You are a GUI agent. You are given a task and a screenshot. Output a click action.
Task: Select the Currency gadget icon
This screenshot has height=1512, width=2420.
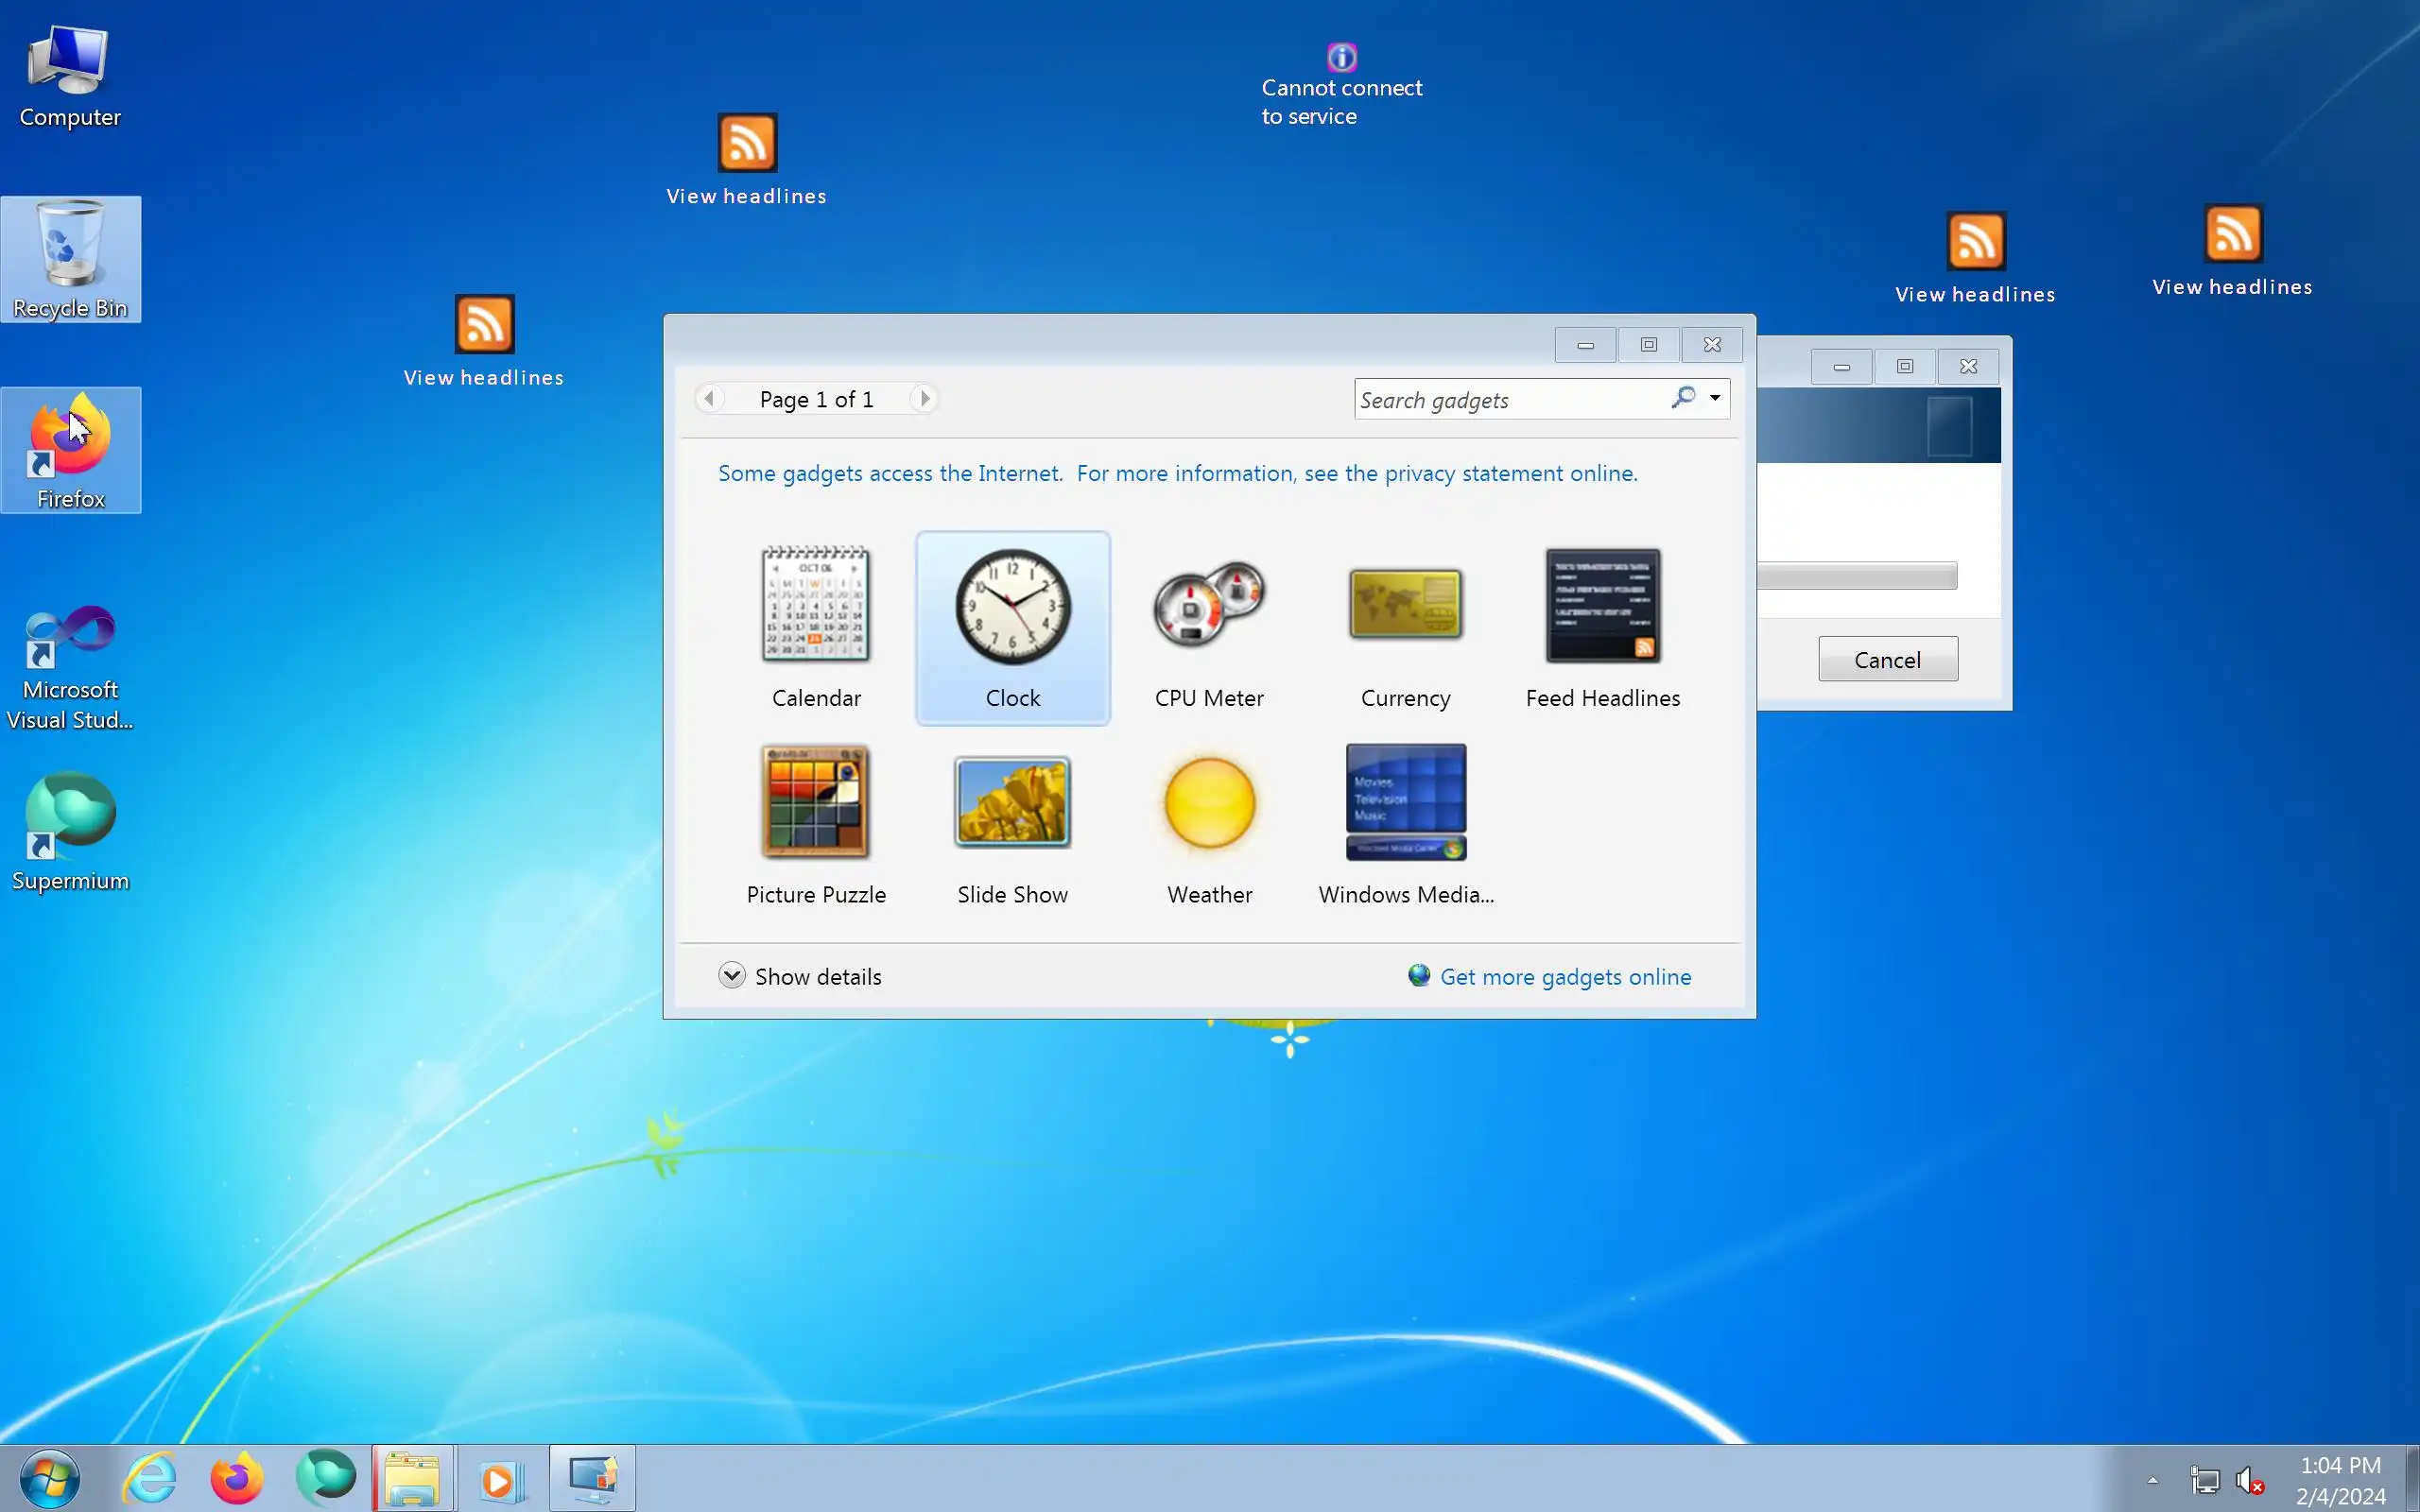coord(1405,605)
